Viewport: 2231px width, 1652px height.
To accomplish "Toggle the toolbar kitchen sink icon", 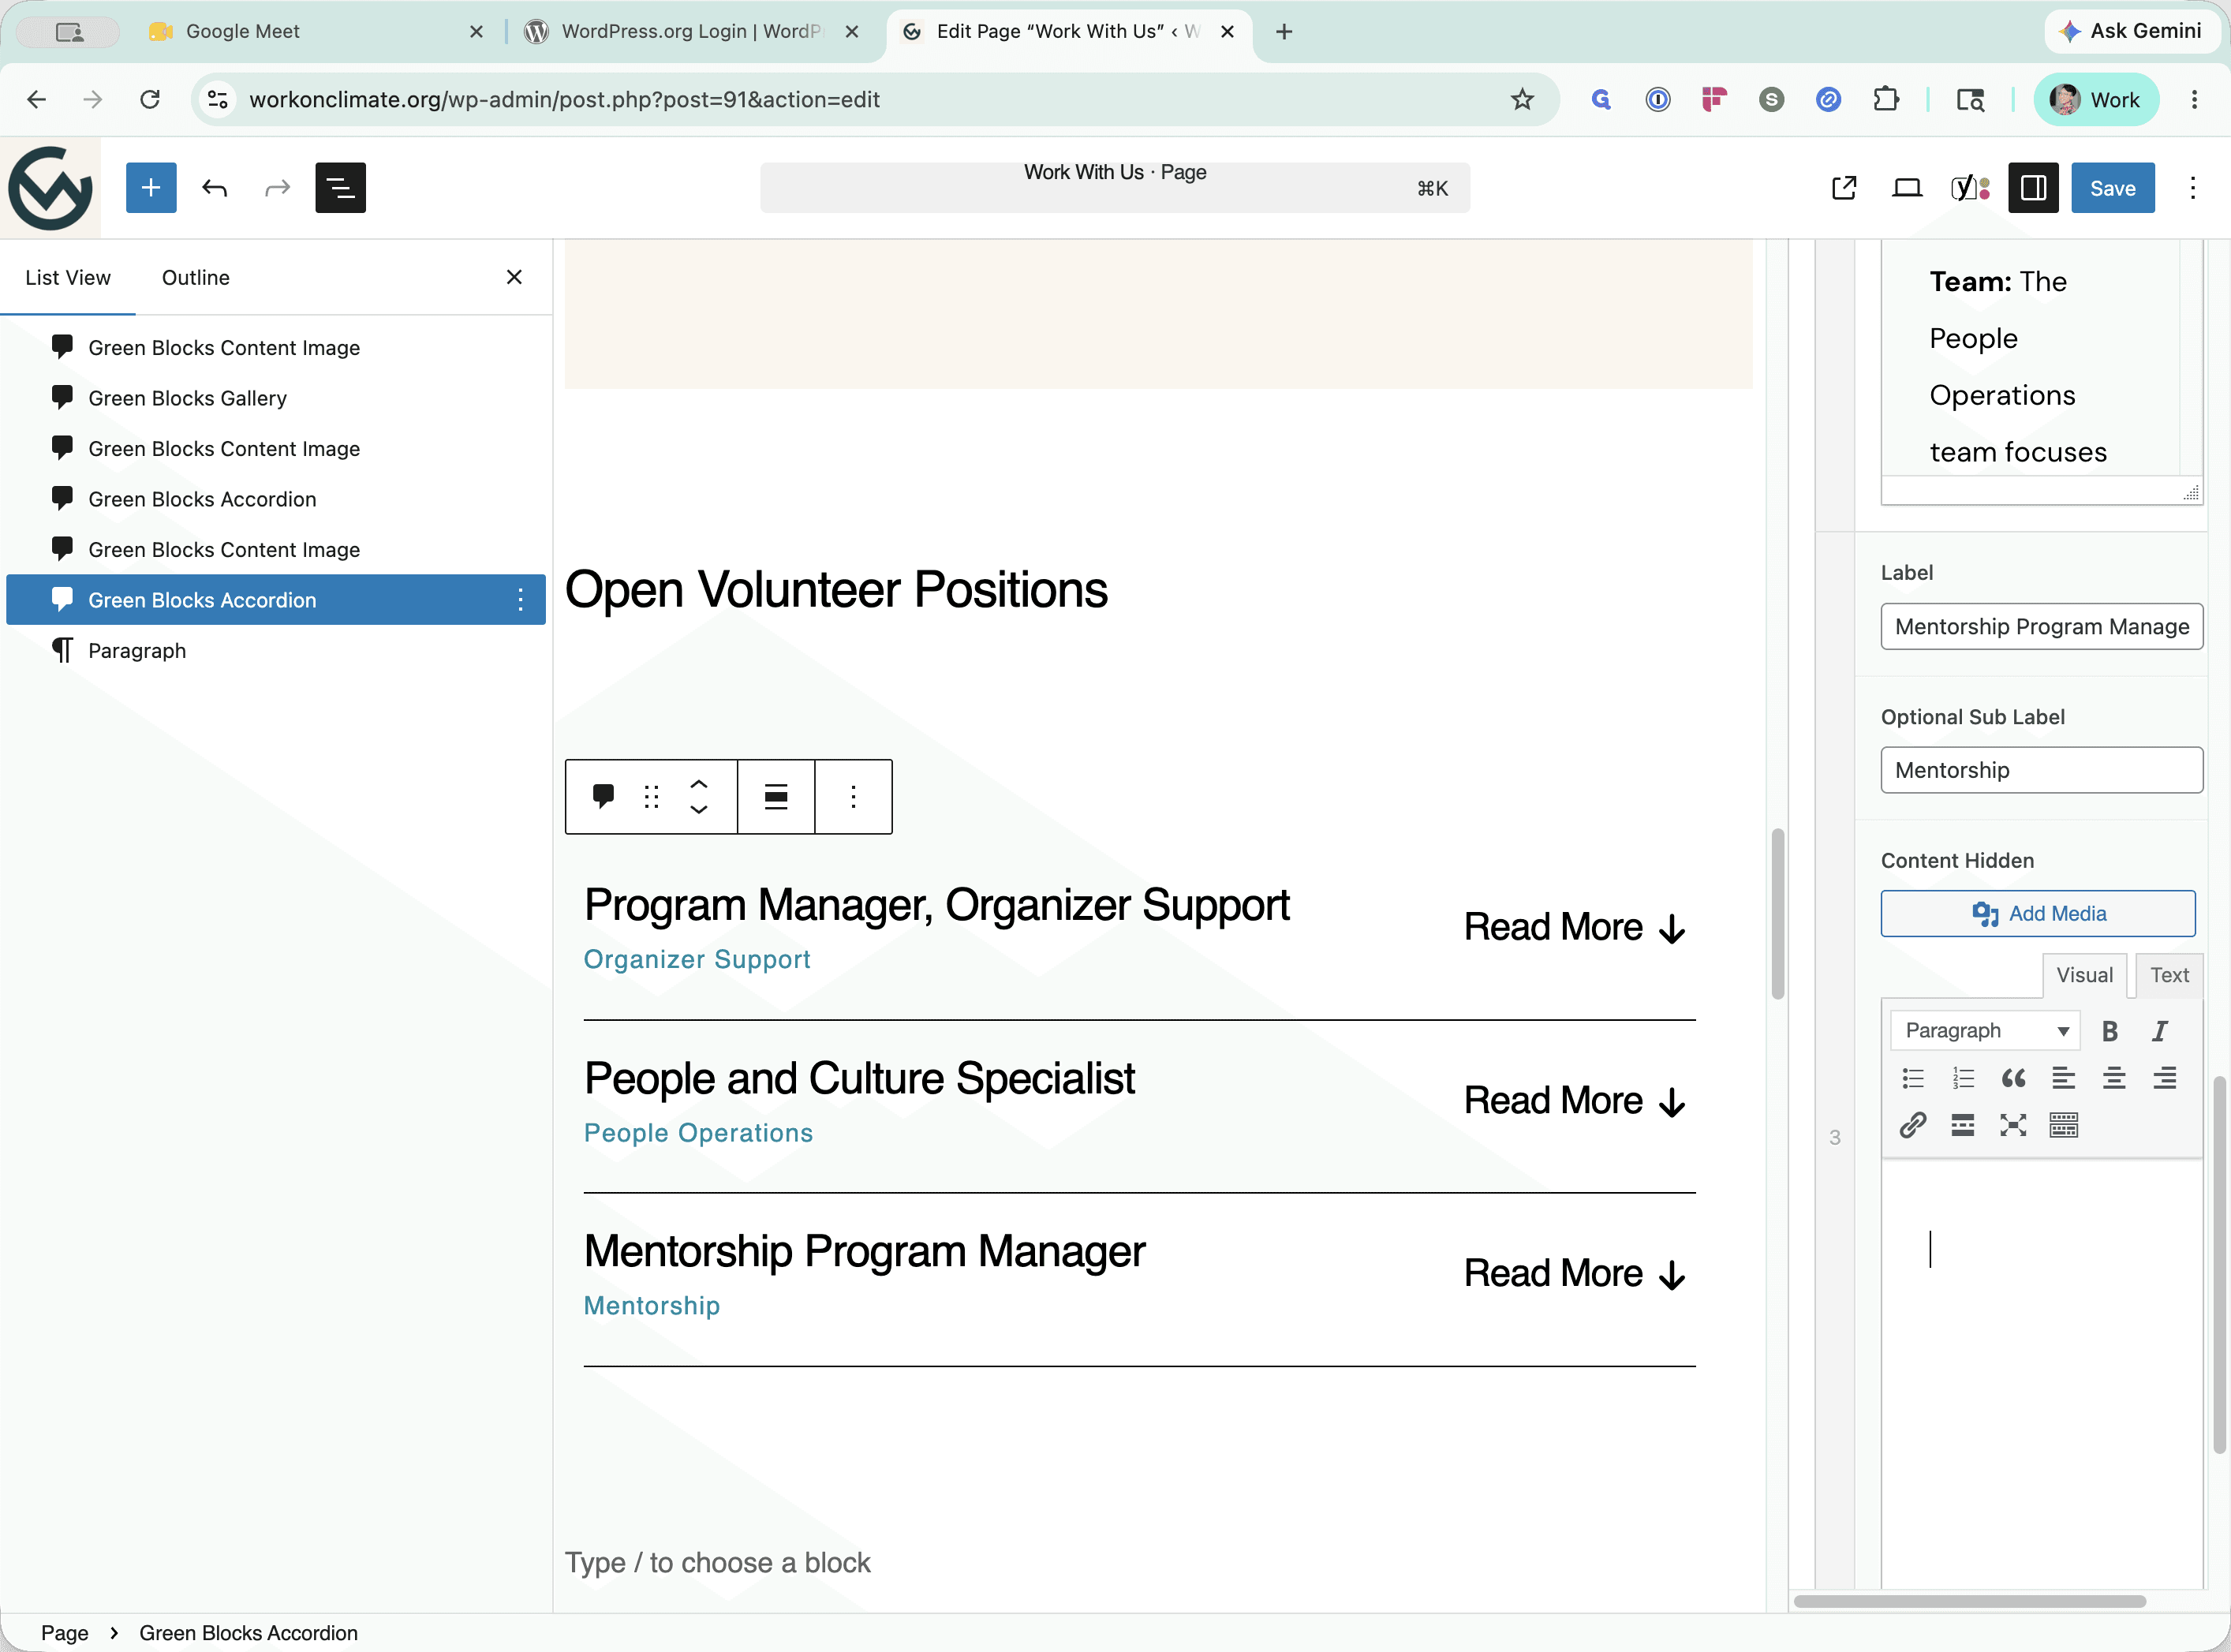I will tap(2063, 1125).
